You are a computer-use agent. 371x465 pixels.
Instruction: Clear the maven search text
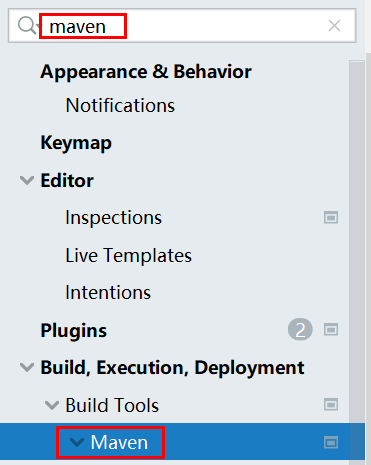click(334, 25)
